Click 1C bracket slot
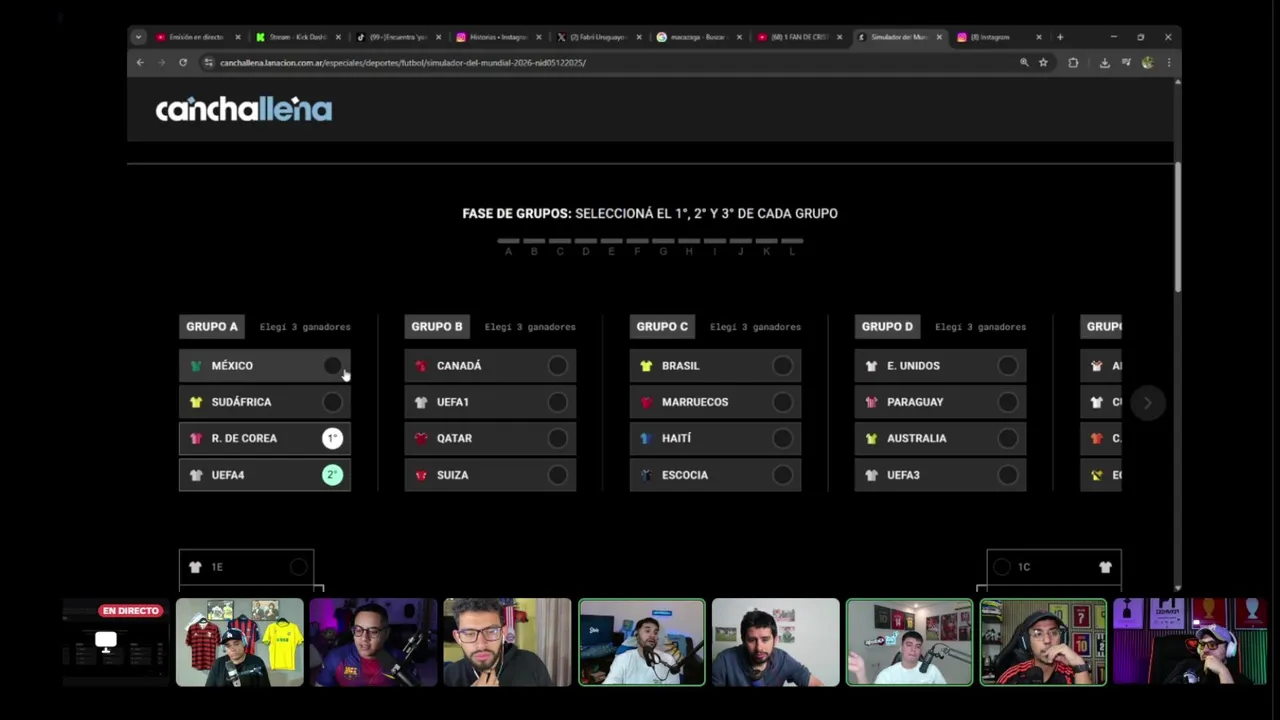This screenshot has width=1280, height=720. [x=1054, y=567]
